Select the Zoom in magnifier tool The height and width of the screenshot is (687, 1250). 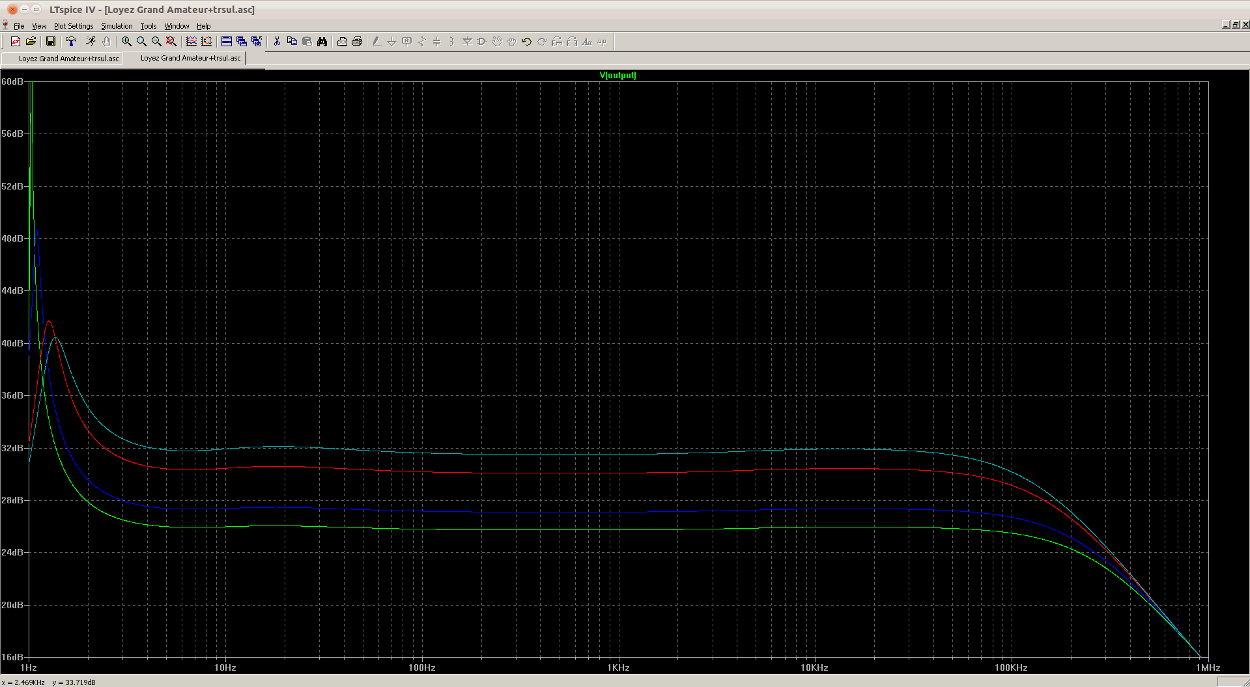[x=127, y=41]
